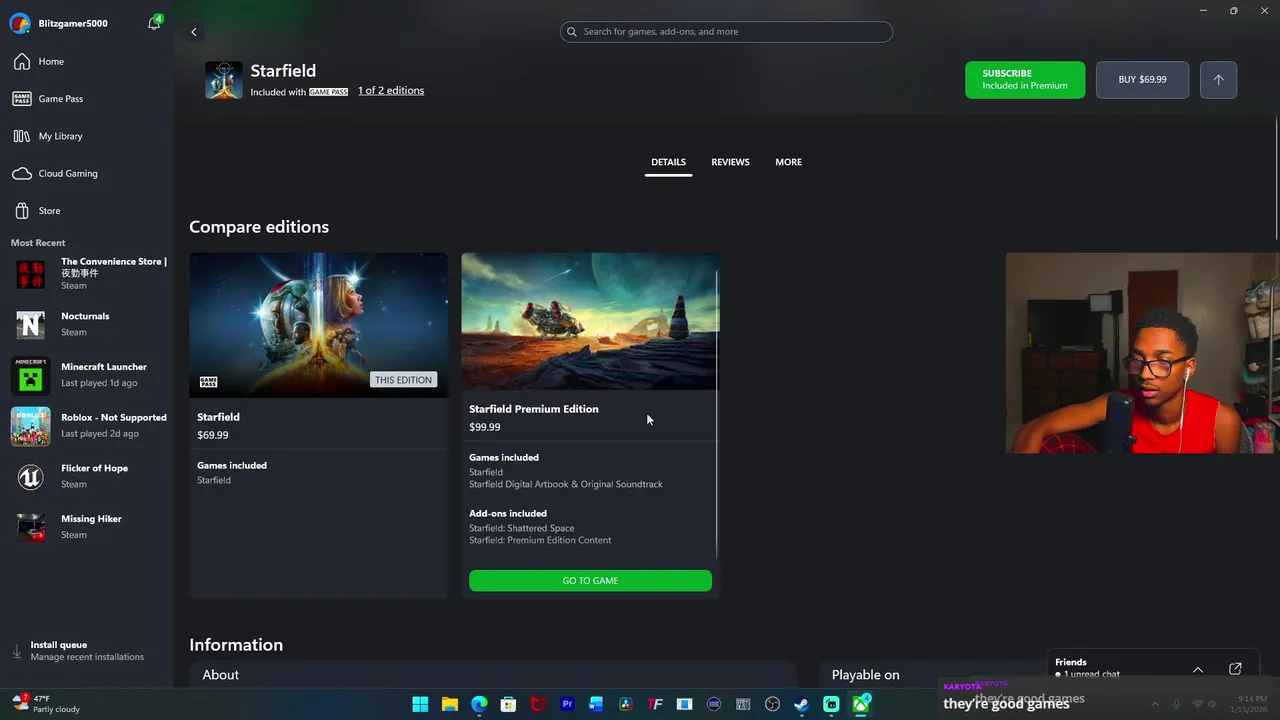This screenshot has width=1280, height=720.
Task: Open Microsoft Store from the taskbar
Action: tap(508, 704)
